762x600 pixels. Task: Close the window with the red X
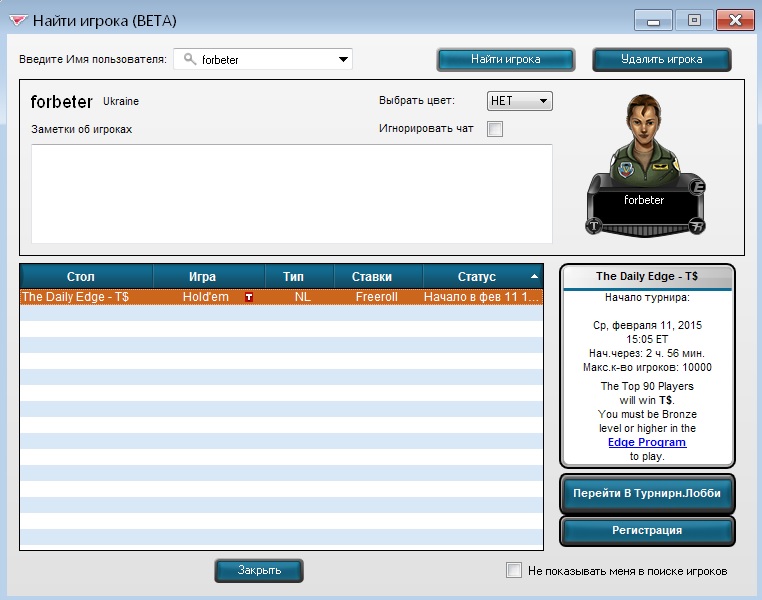(x=735, y=20)
